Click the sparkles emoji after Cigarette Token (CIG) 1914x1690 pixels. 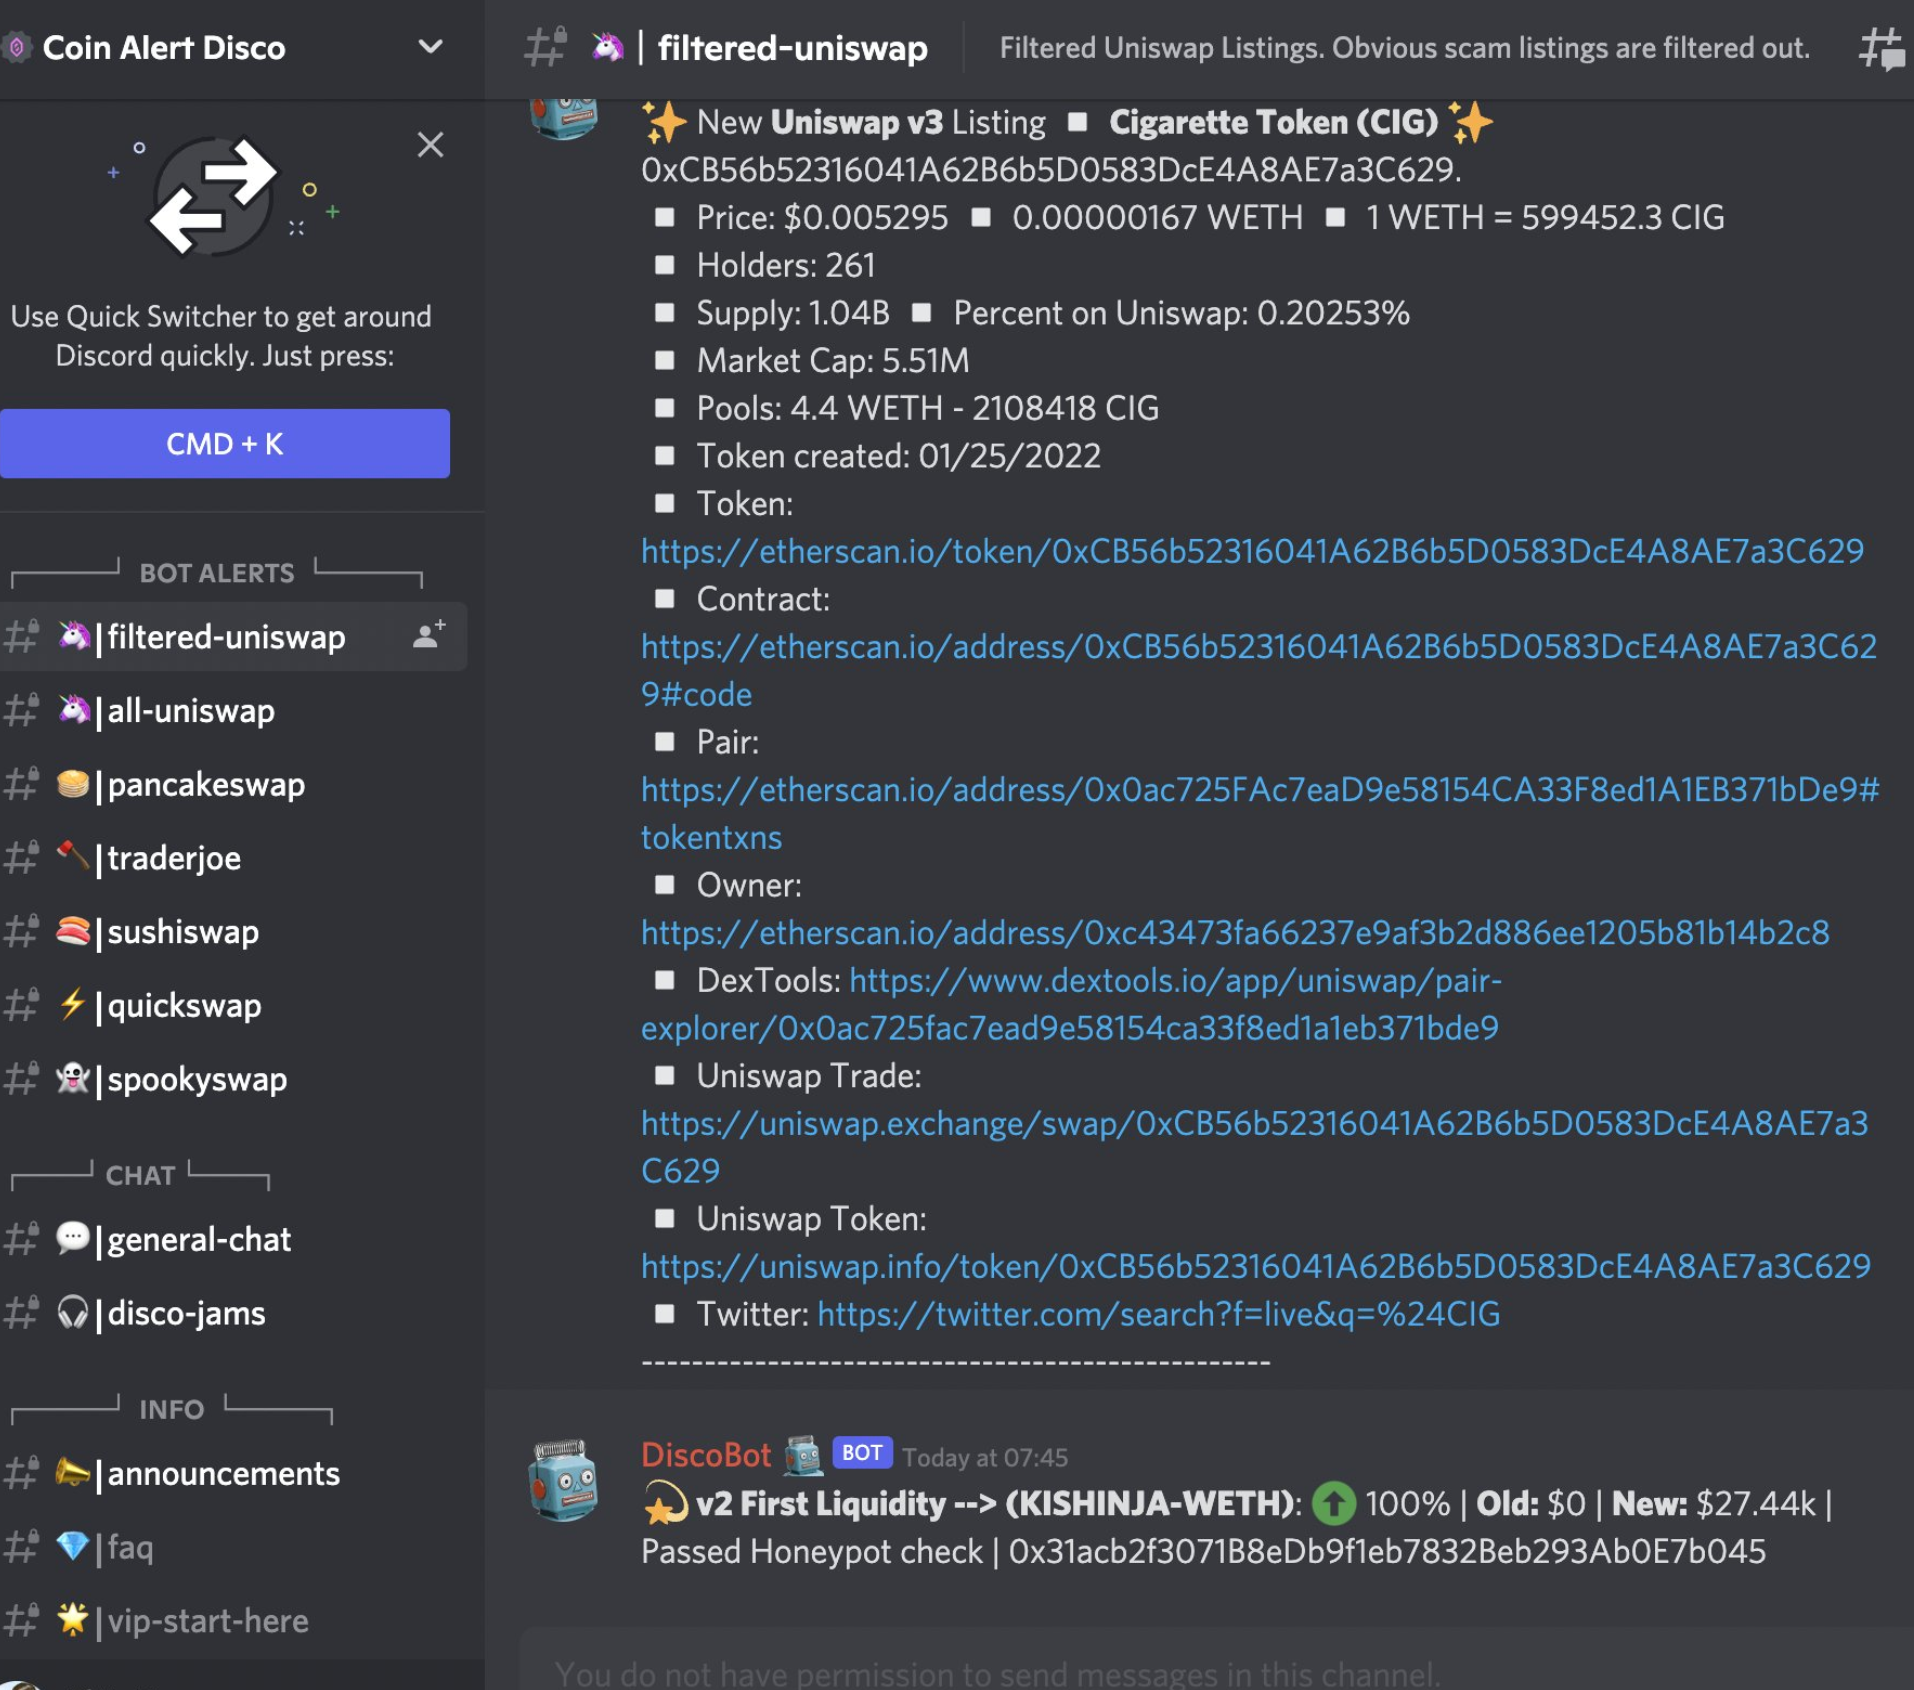point(1471,123)
